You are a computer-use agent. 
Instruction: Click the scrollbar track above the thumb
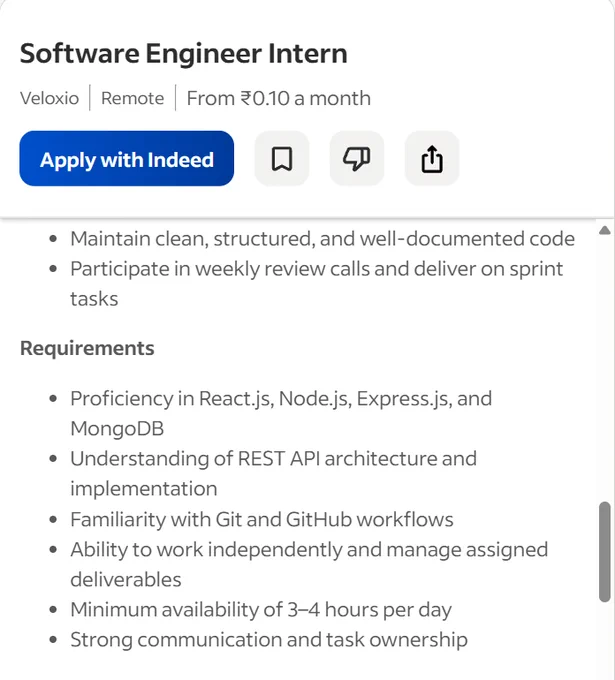(605, 369)
